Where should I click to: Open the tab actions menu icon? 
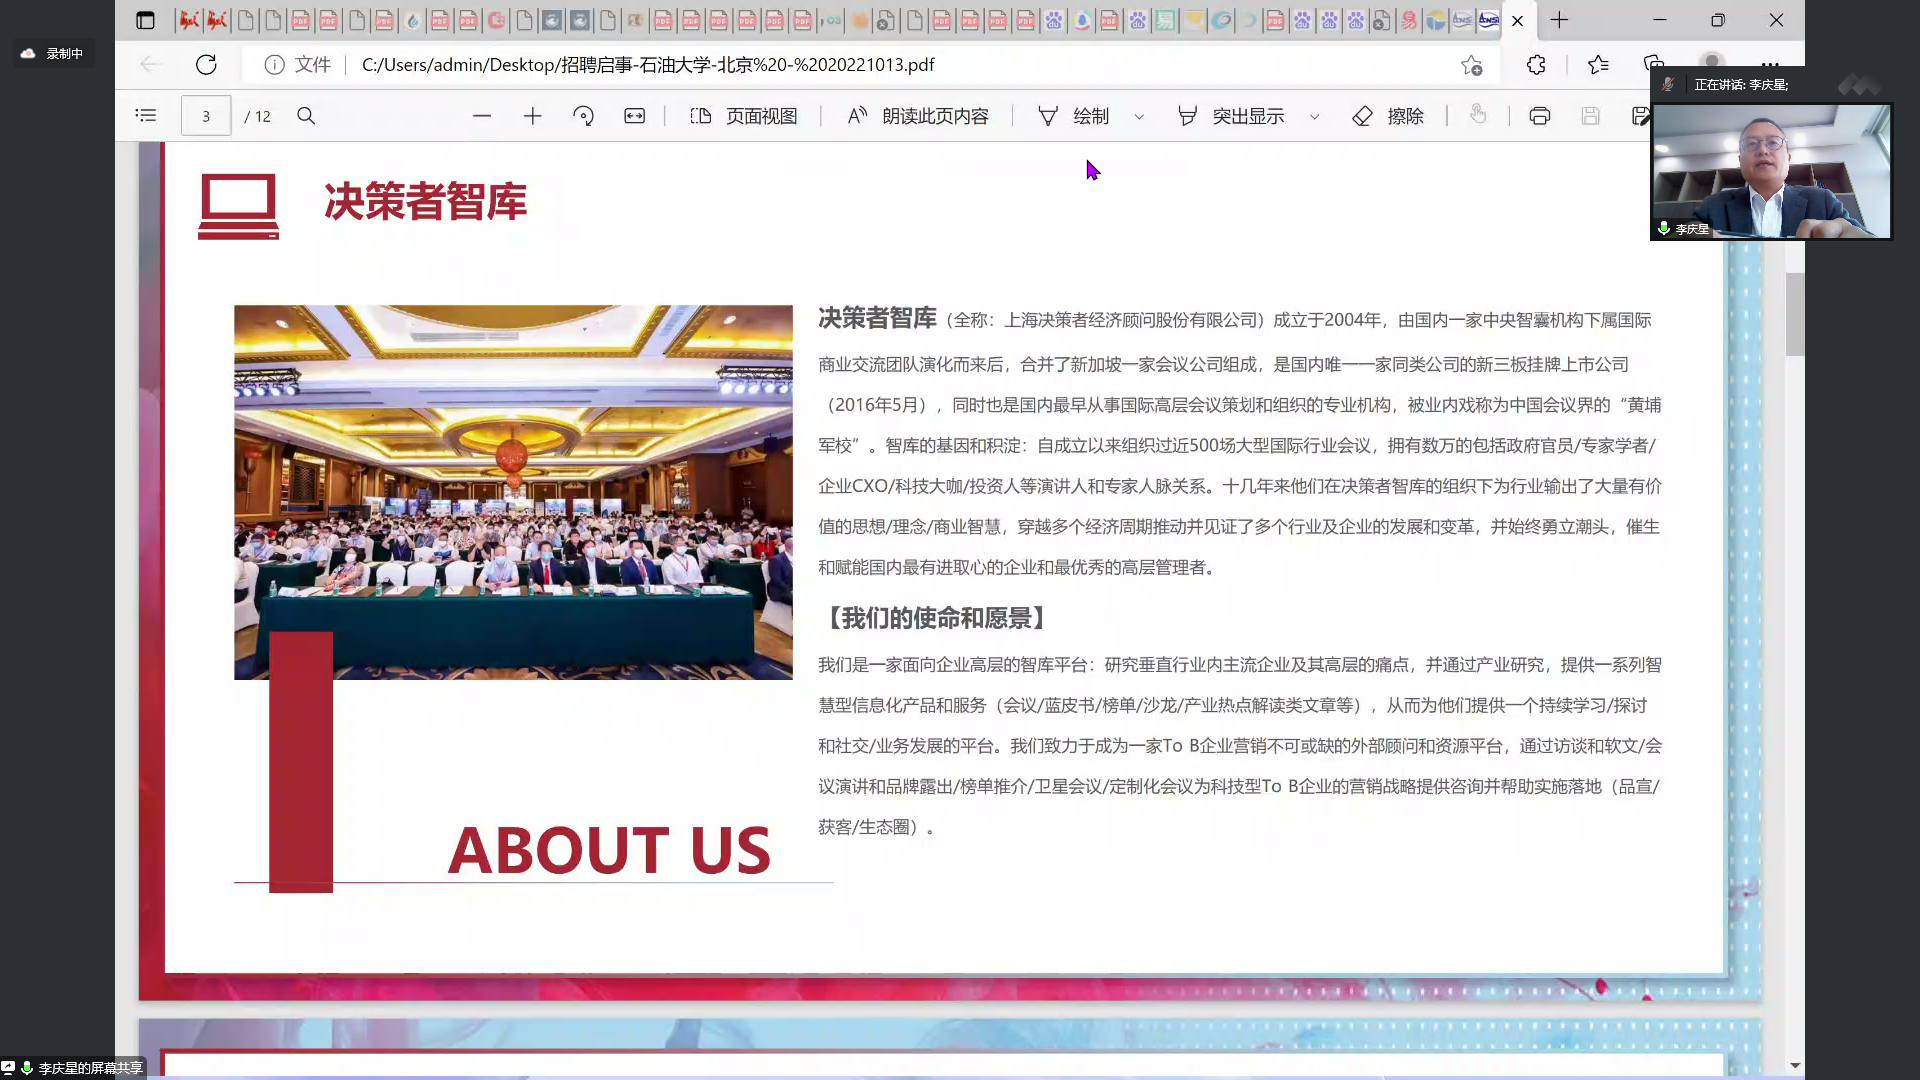[x=145, y=20]
